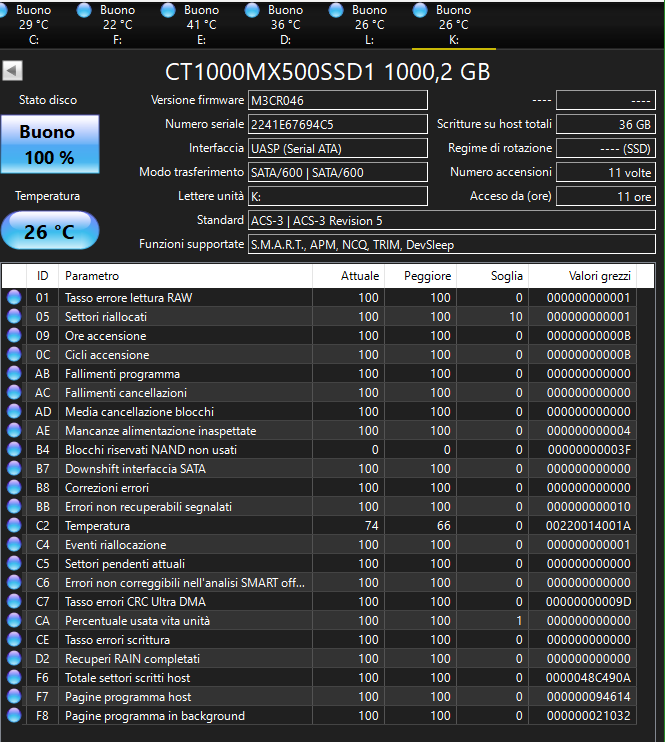665x742 pixels.
Task: Click the SATA/600 transfer mode field
Action: click(338, 172)
